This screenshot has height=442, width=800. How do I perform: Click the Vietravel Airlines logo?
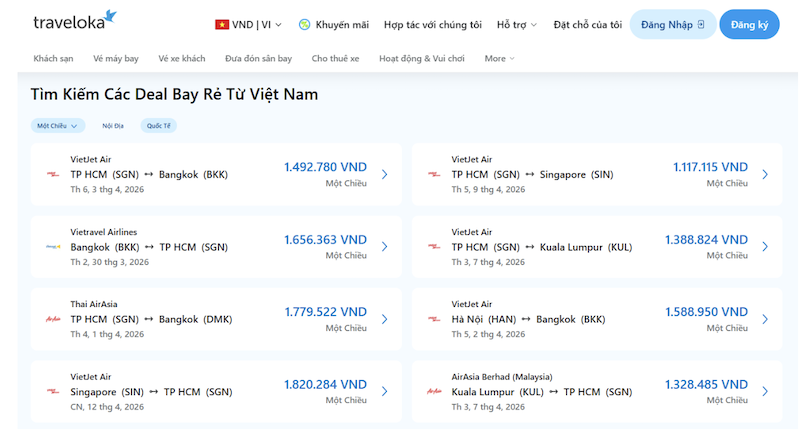(53, 246)
